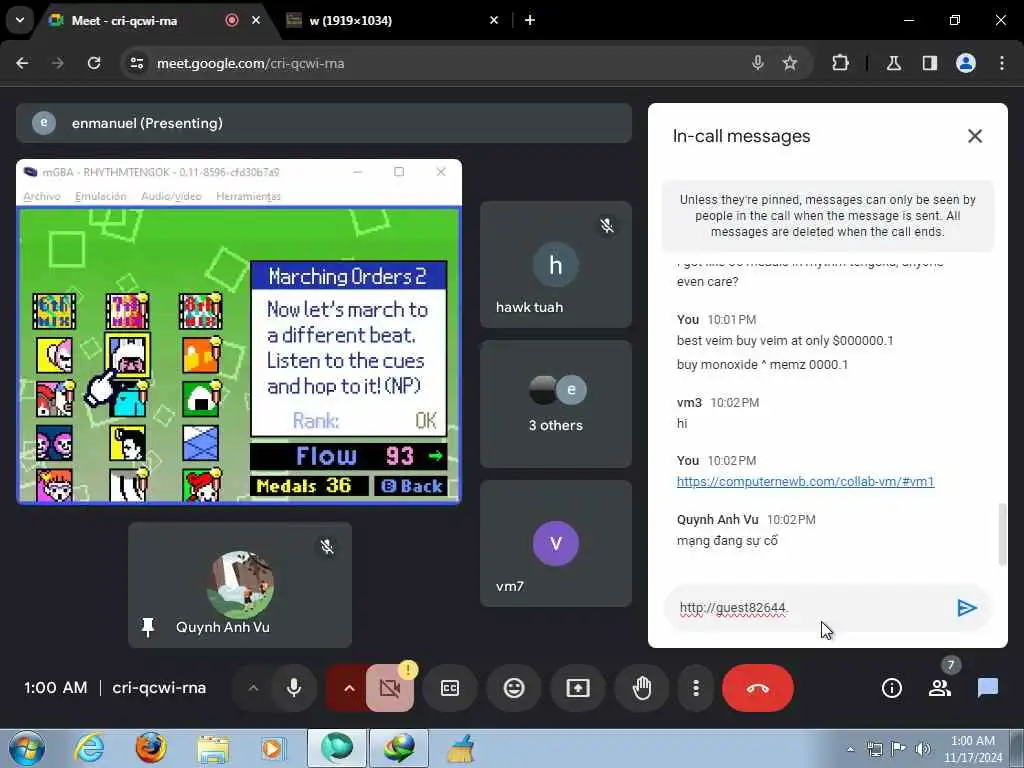Image resolution: width=1024 pixels, height=768 pixels.
Task: Open the meeting details info icon
Action: (891, 688)
